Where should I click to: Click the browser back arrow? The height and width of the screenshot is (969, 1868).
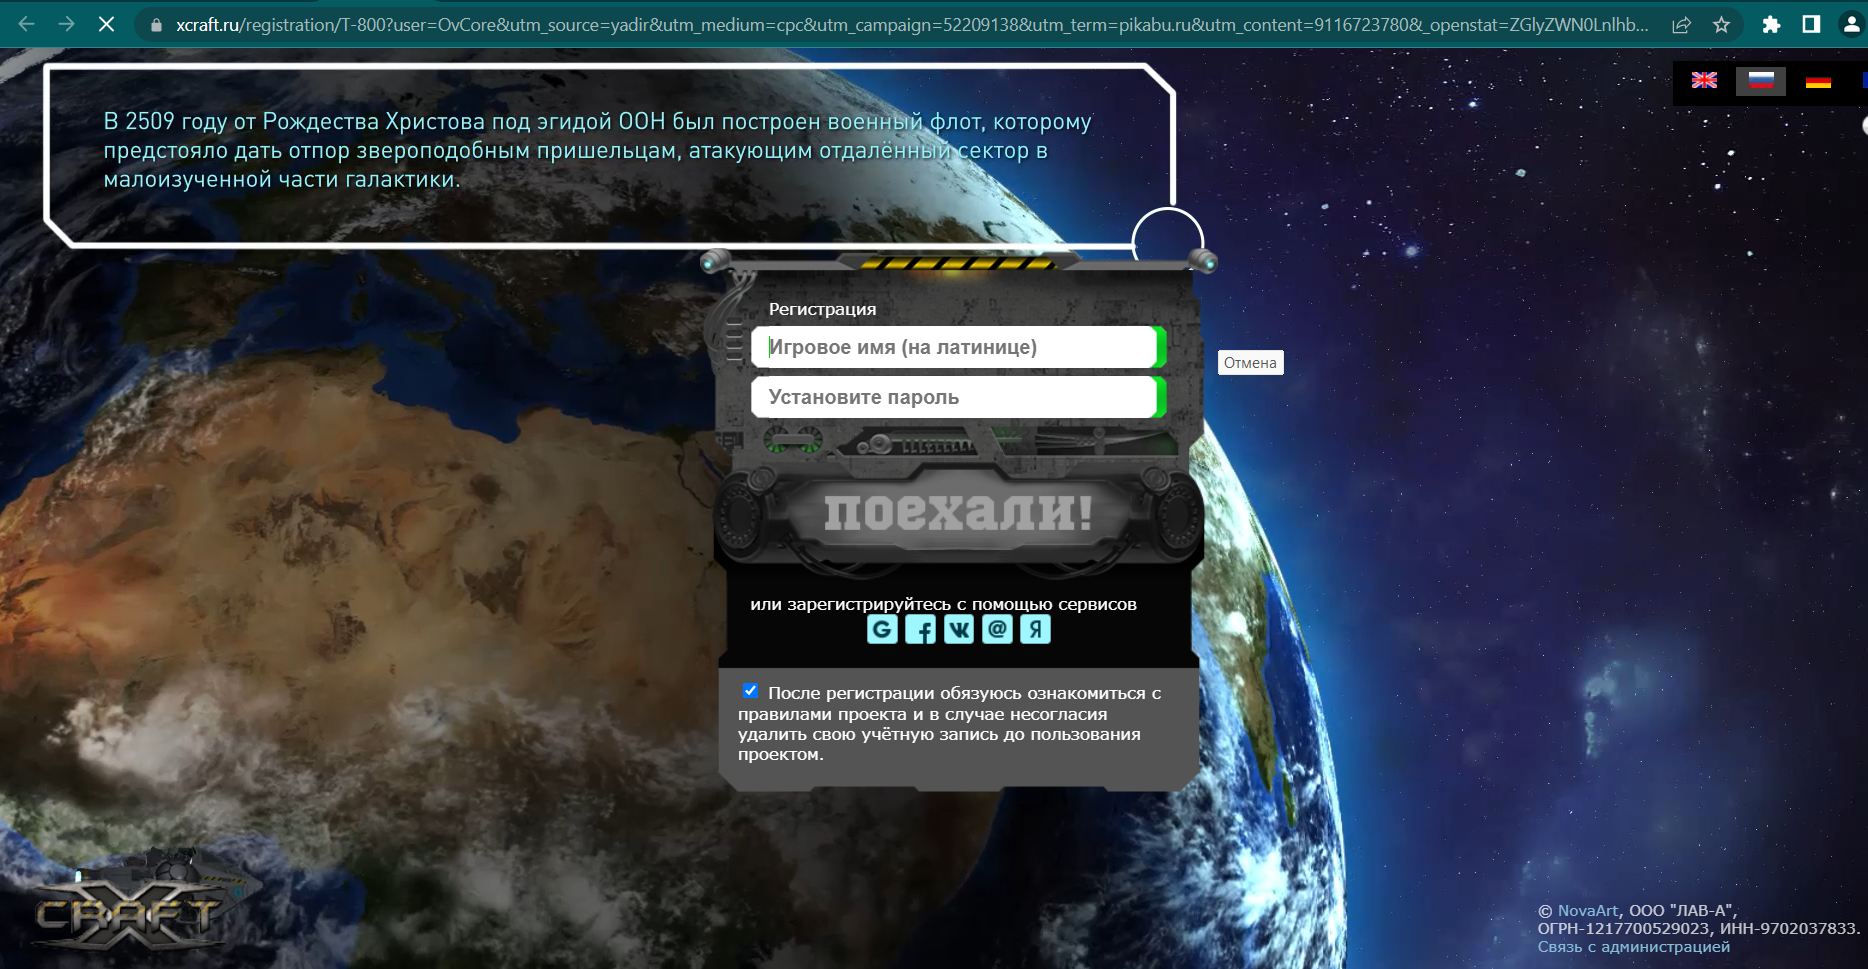27,24
